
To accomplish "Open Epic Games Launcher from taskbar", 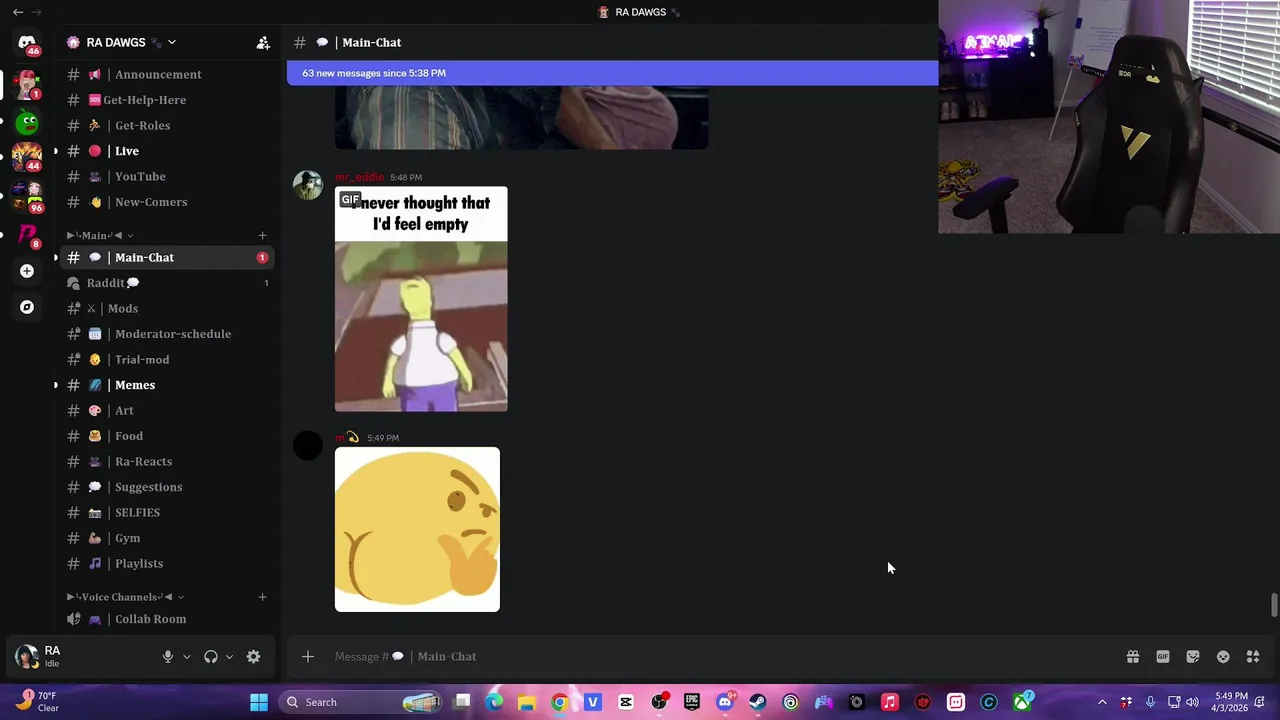I will click(692, 702).
